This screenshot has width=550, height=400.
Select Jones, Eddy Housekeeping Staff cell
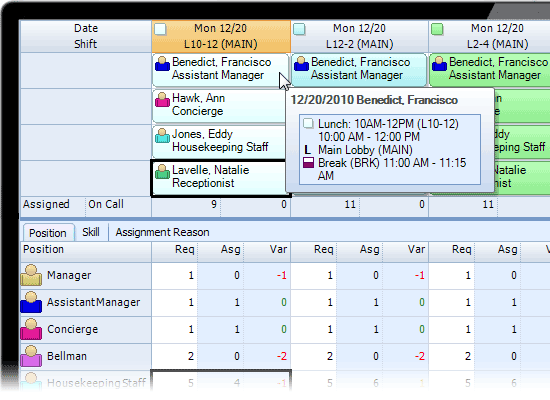click(x=219, y=141)
